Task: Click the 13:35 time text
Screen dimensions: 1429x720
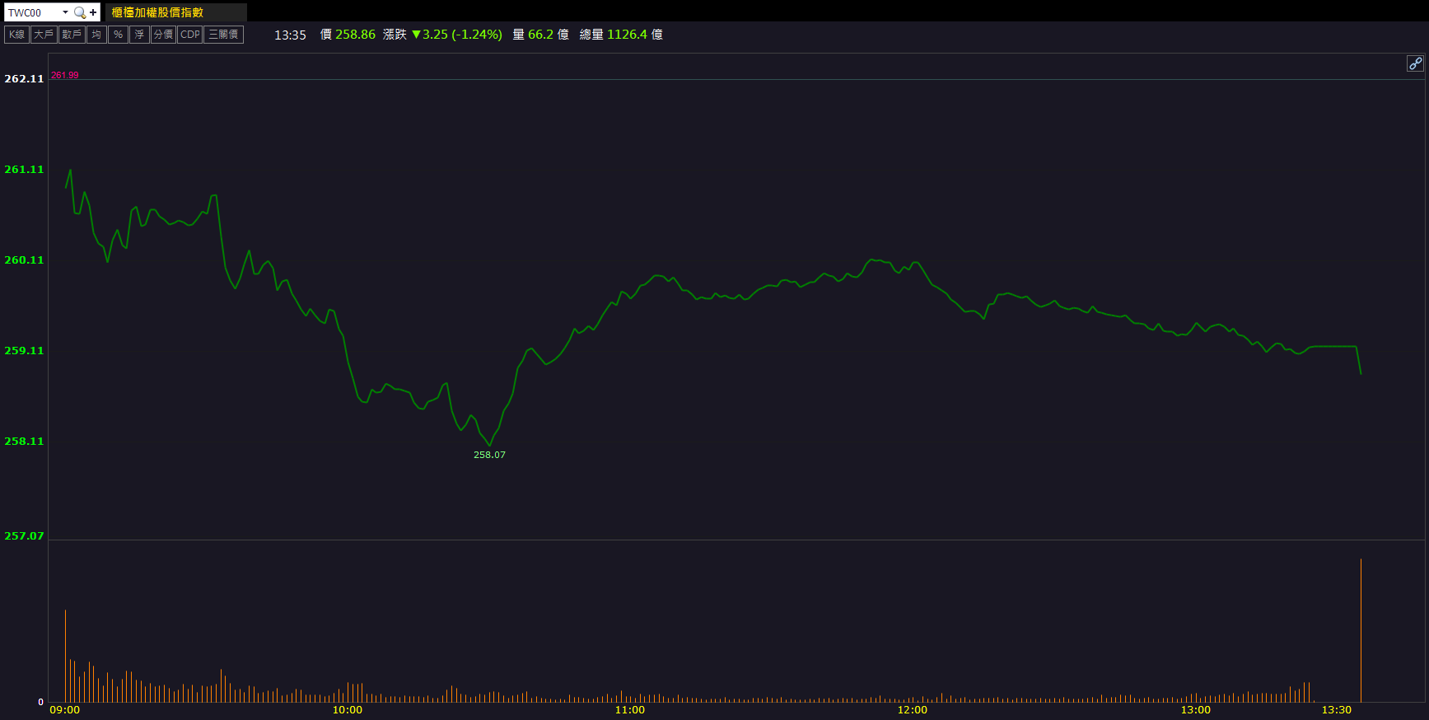Action: (x=290, y=35)
